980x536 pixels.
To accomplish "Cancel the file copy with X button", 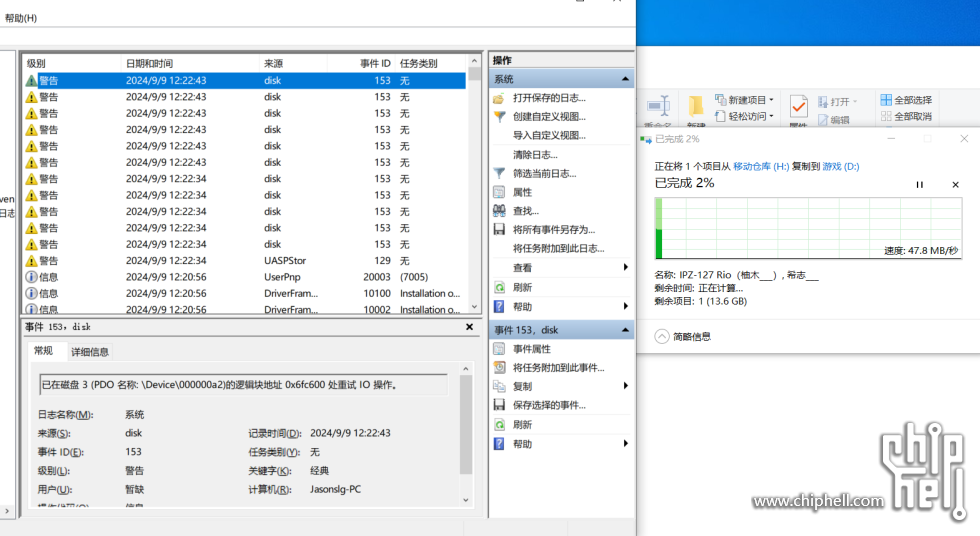I will pyautogui.click(x=955, y=185).
